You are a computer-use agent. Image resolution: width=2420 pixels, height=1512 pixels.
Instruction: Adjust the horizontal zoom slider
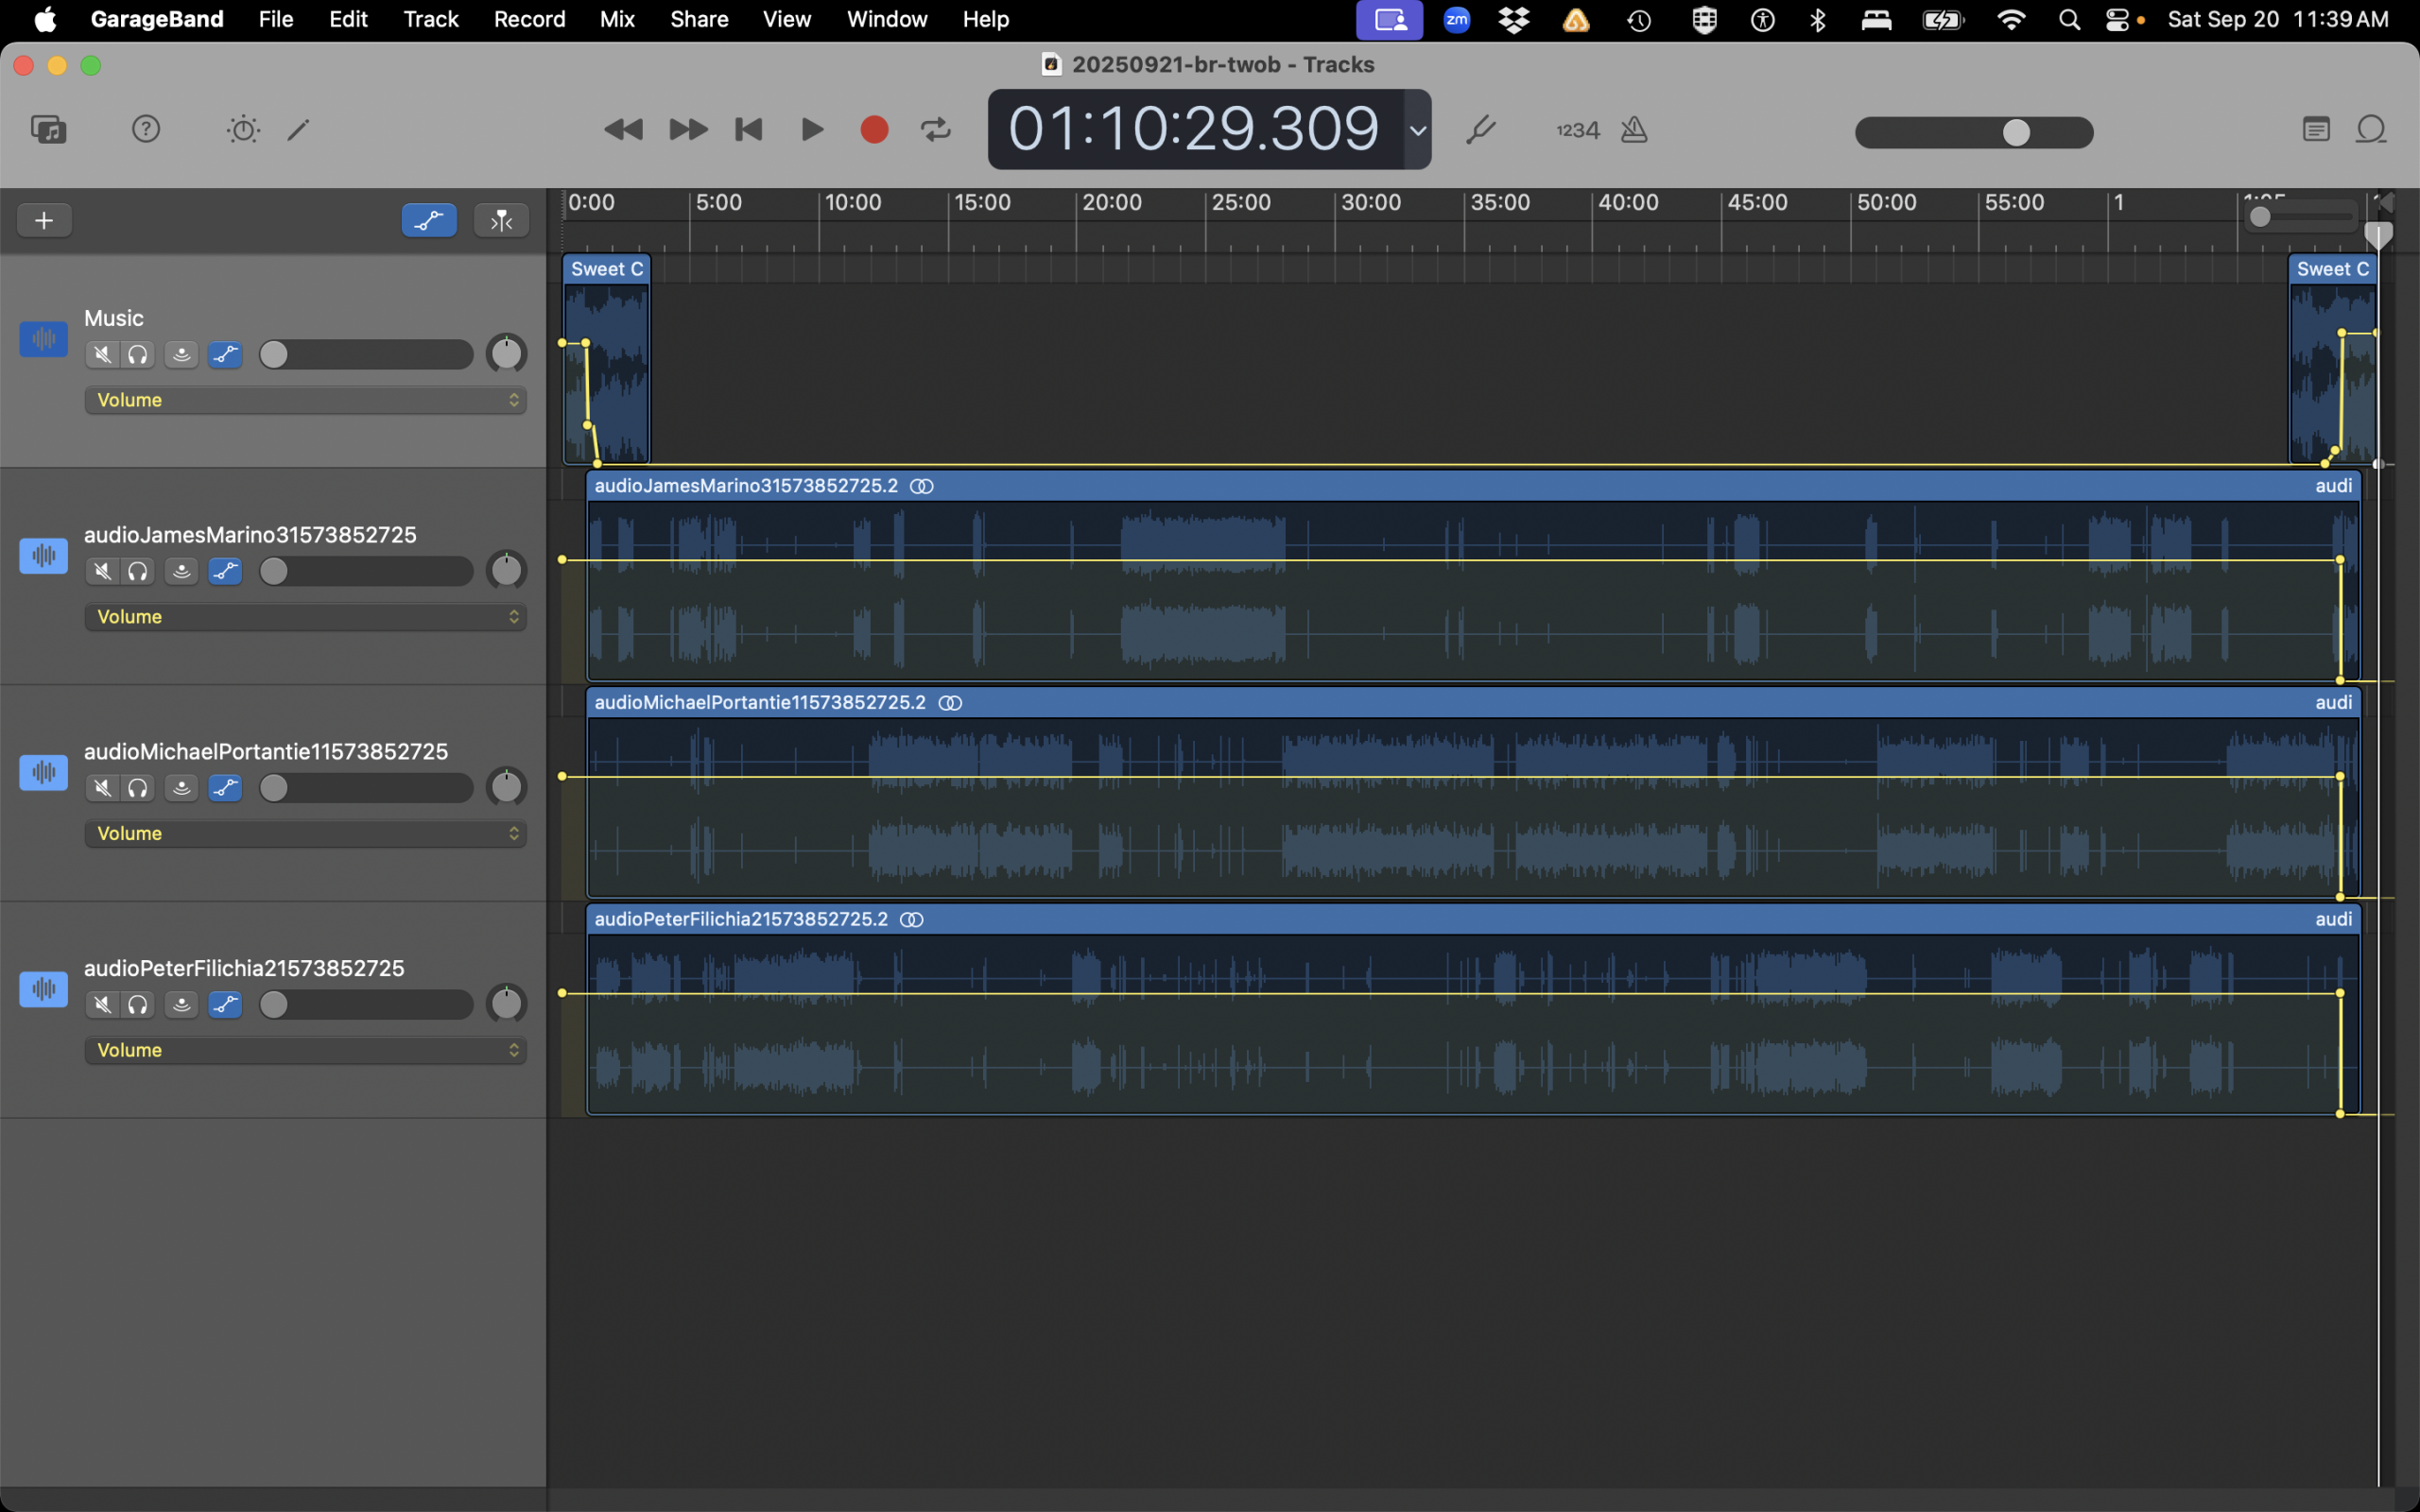pos(2302,217)
